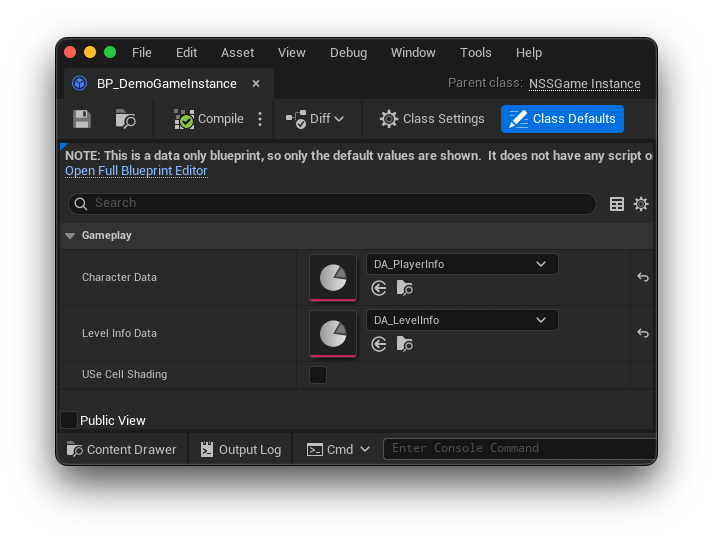Collapse the Gameplay category section
Viewport: 713px width, 539px height.
pyautogui.click(x=70, y=236)
